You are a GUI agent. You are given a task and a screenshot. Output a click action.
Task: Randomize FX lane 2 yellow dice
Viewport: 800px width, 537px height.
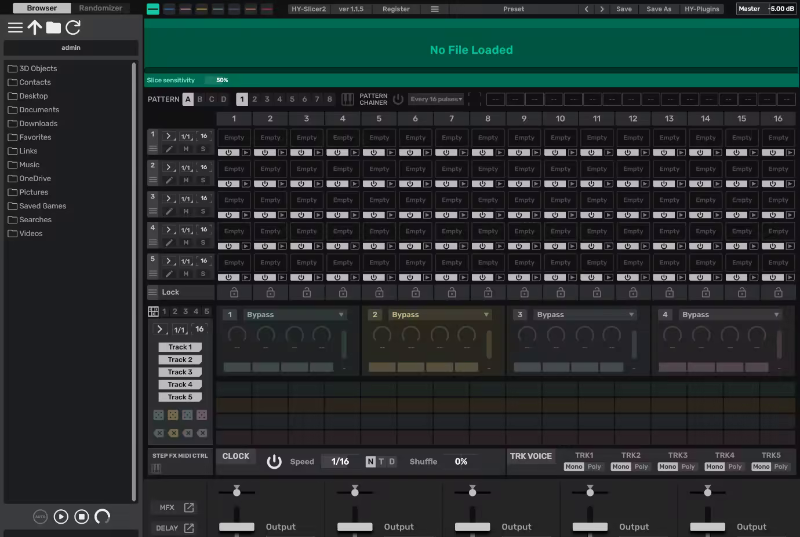[x=173, y=415]
